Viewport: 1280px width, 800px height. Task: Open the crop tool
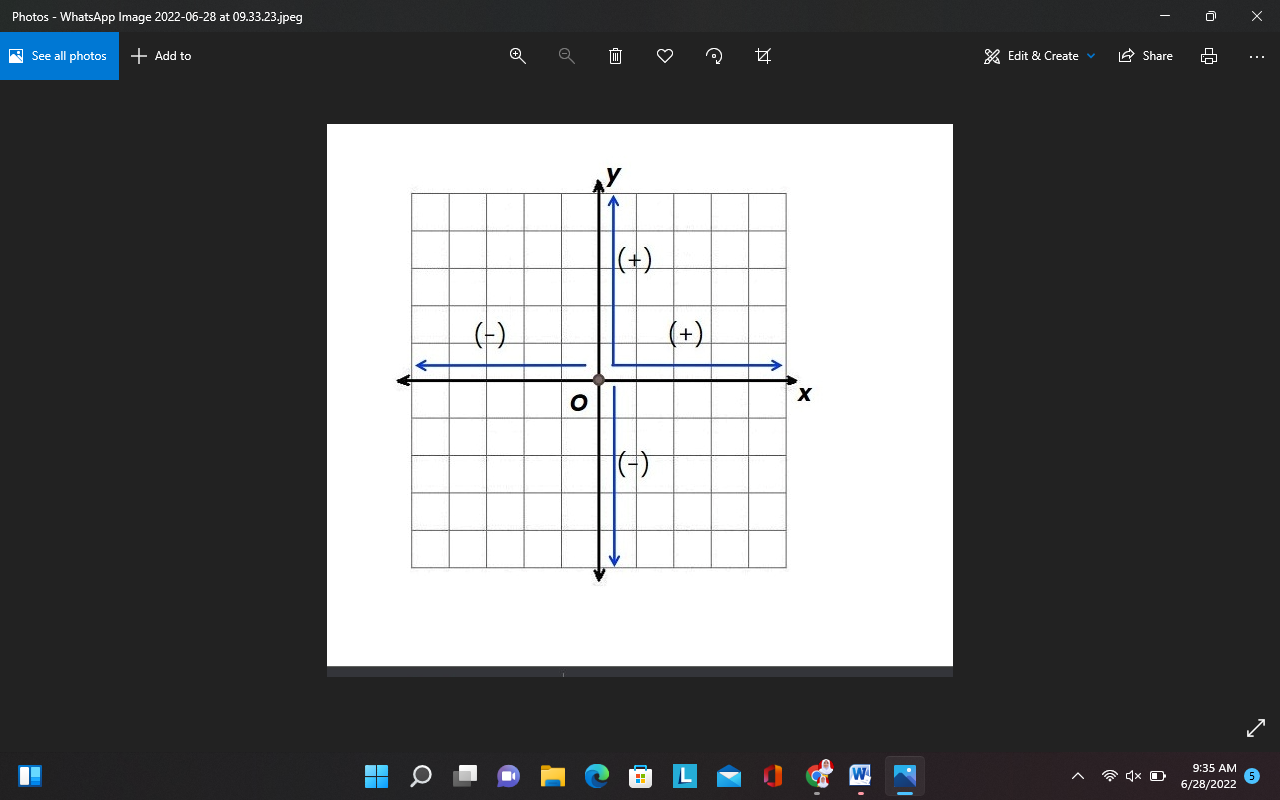(763, 56)
